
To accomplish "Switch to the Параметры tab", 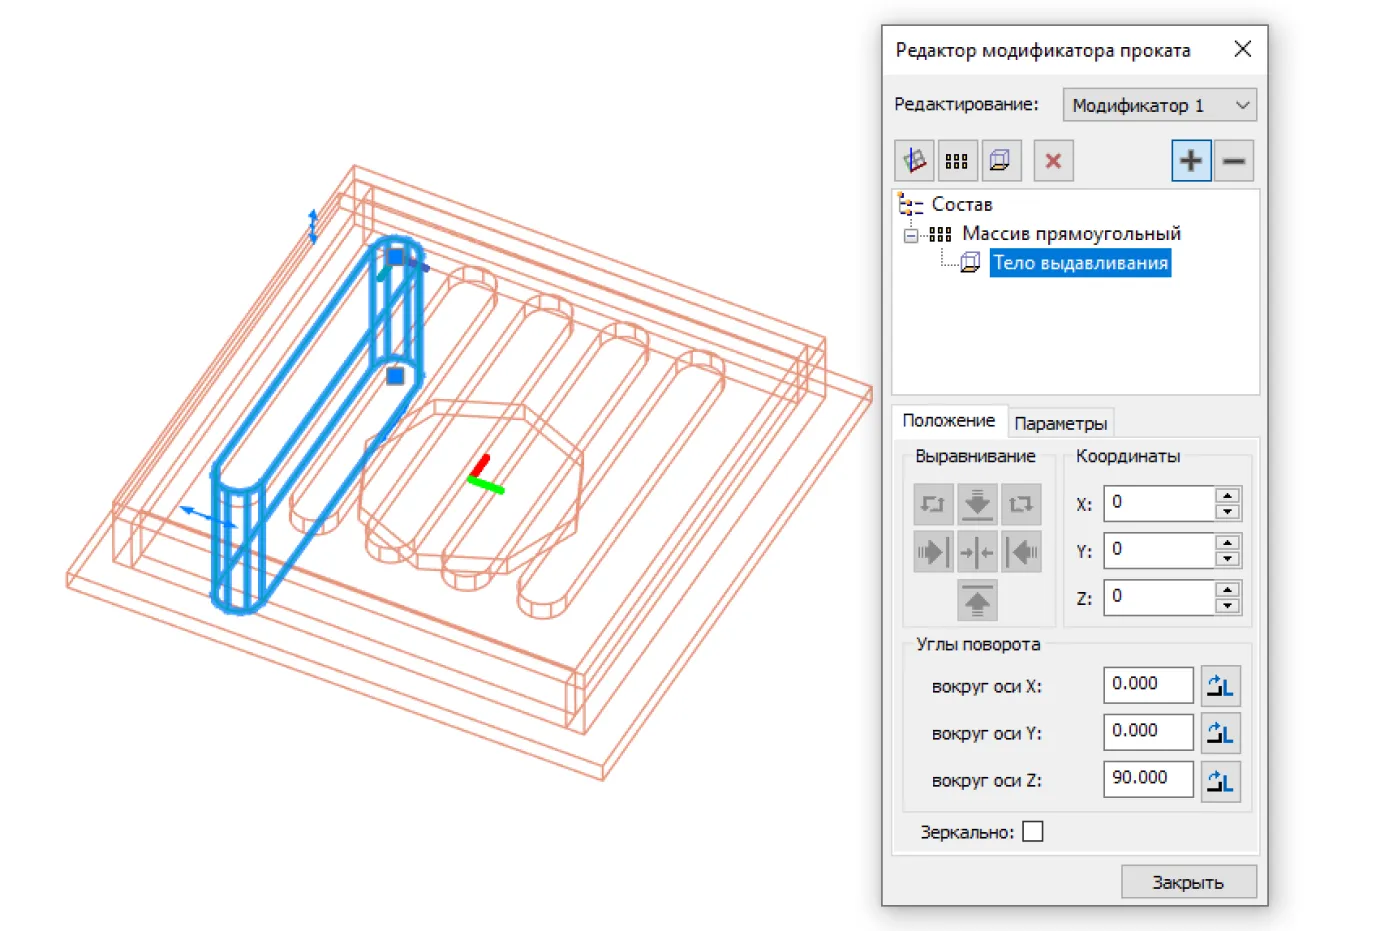I will (1060, 423).
